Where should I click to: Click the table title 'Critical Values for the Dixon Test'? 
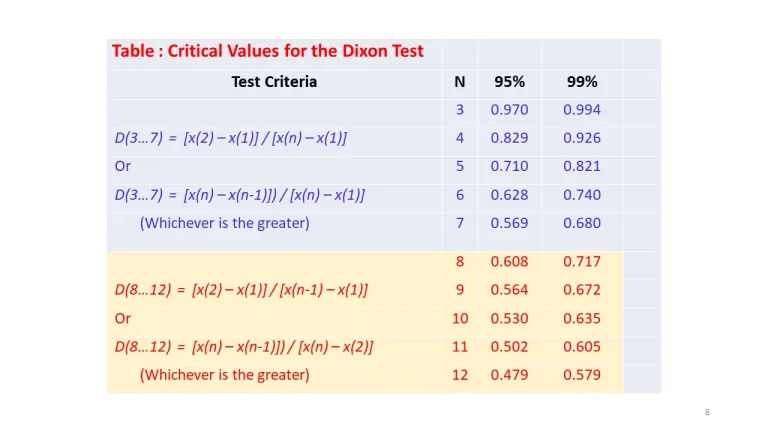[x=267, y=51]
